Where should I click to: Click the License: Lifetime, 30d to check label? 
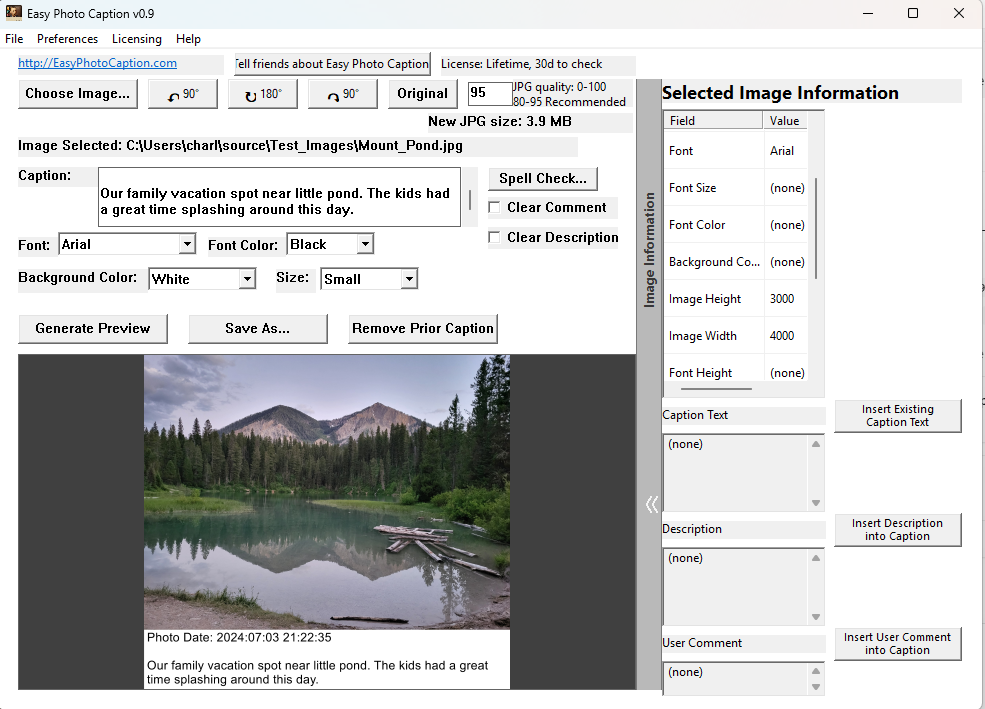coord(521,64)
